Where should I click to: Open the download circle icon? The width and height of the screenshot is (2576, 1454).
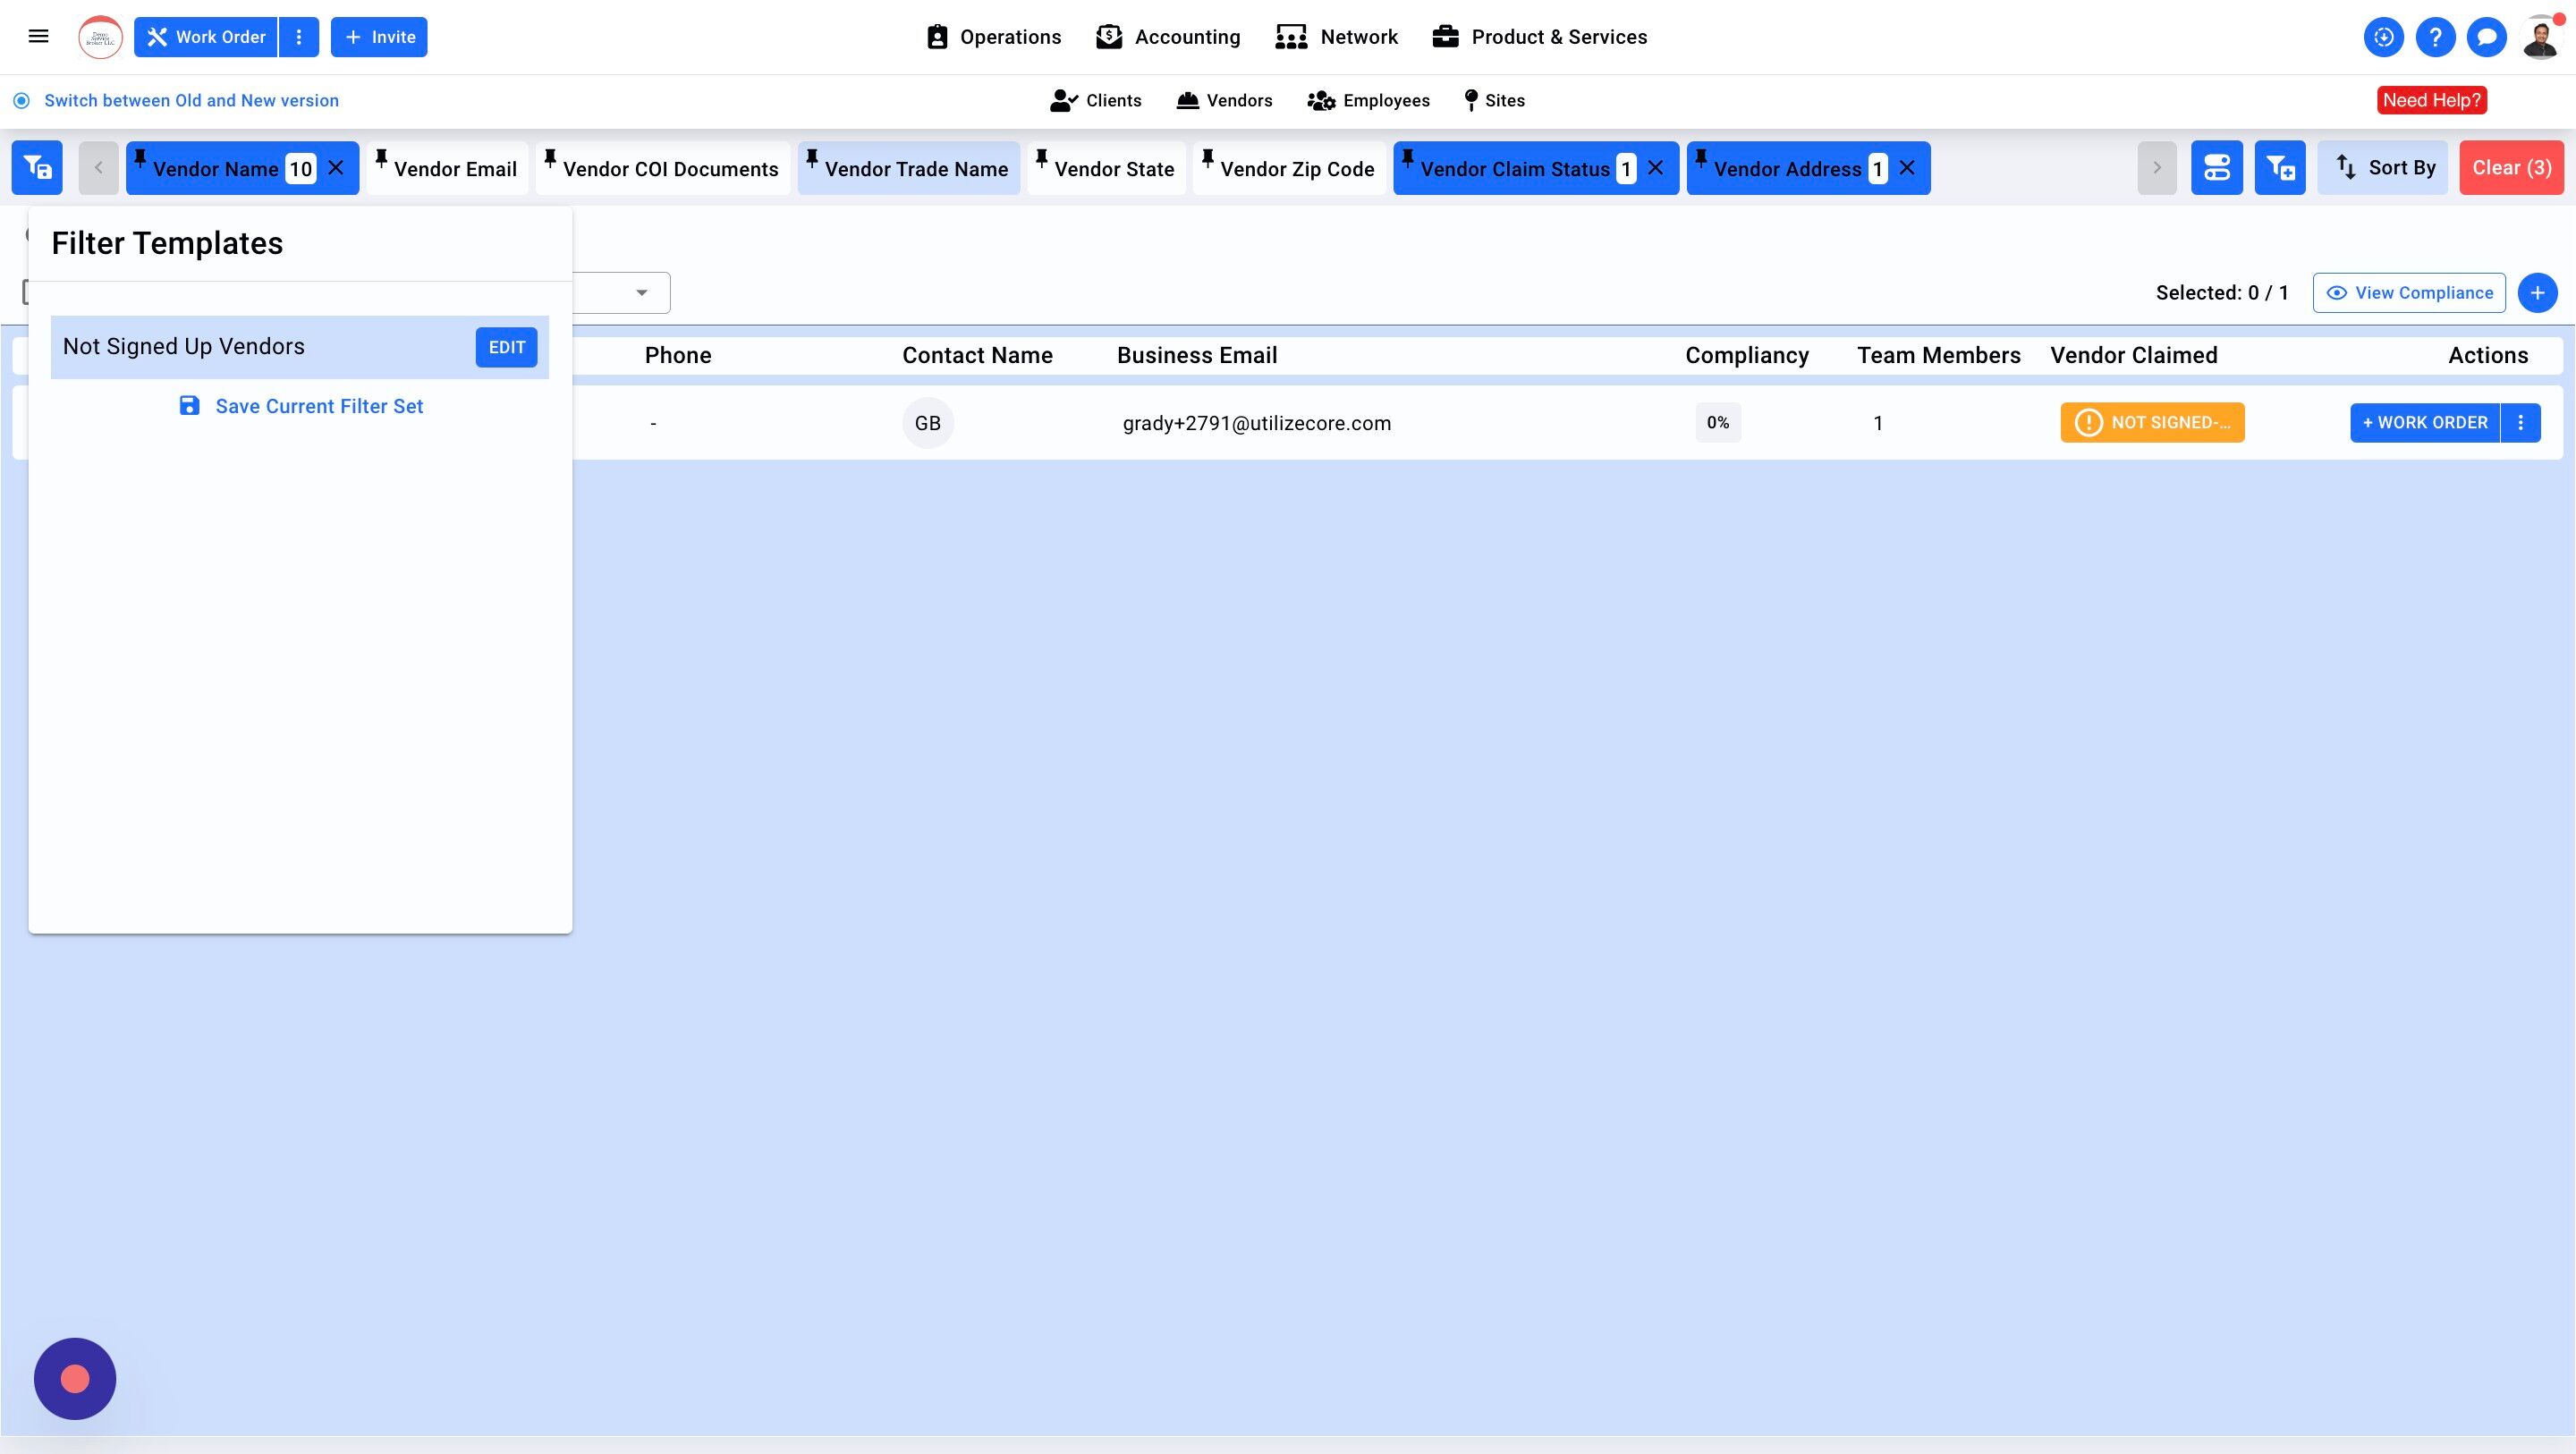(x=2383, y=38)
